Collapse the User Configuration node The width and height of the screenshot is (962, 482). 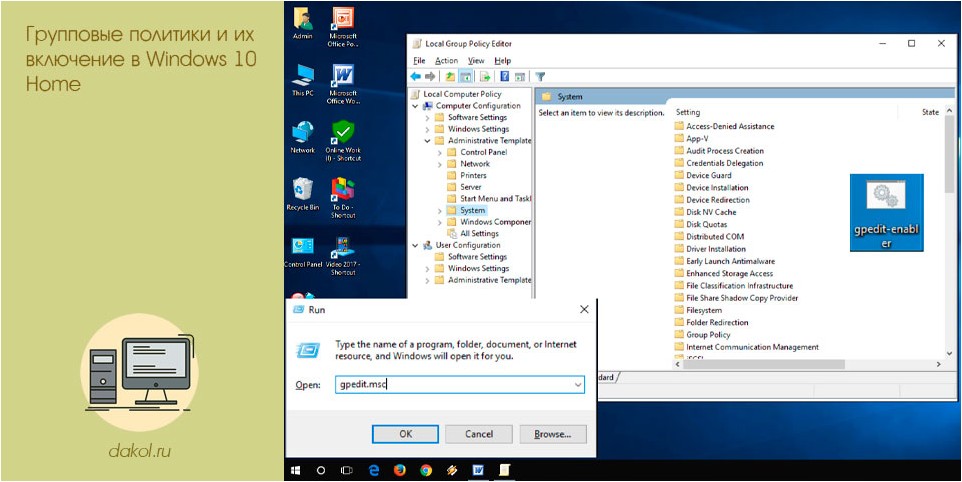[415, 245]
